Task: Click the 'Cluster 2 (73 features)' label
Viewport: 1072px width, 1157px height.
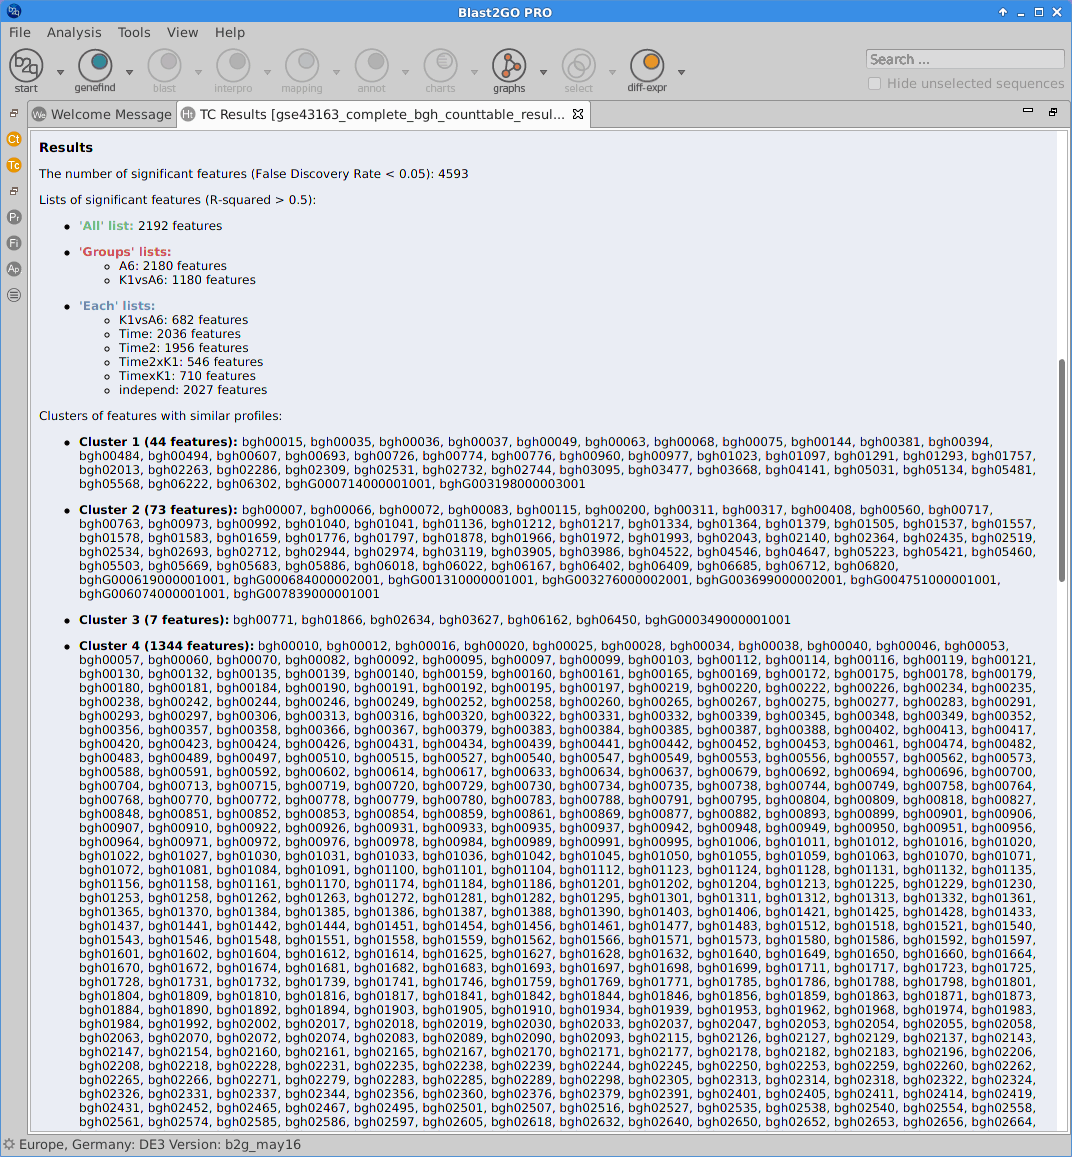Action: pos(159,510)
